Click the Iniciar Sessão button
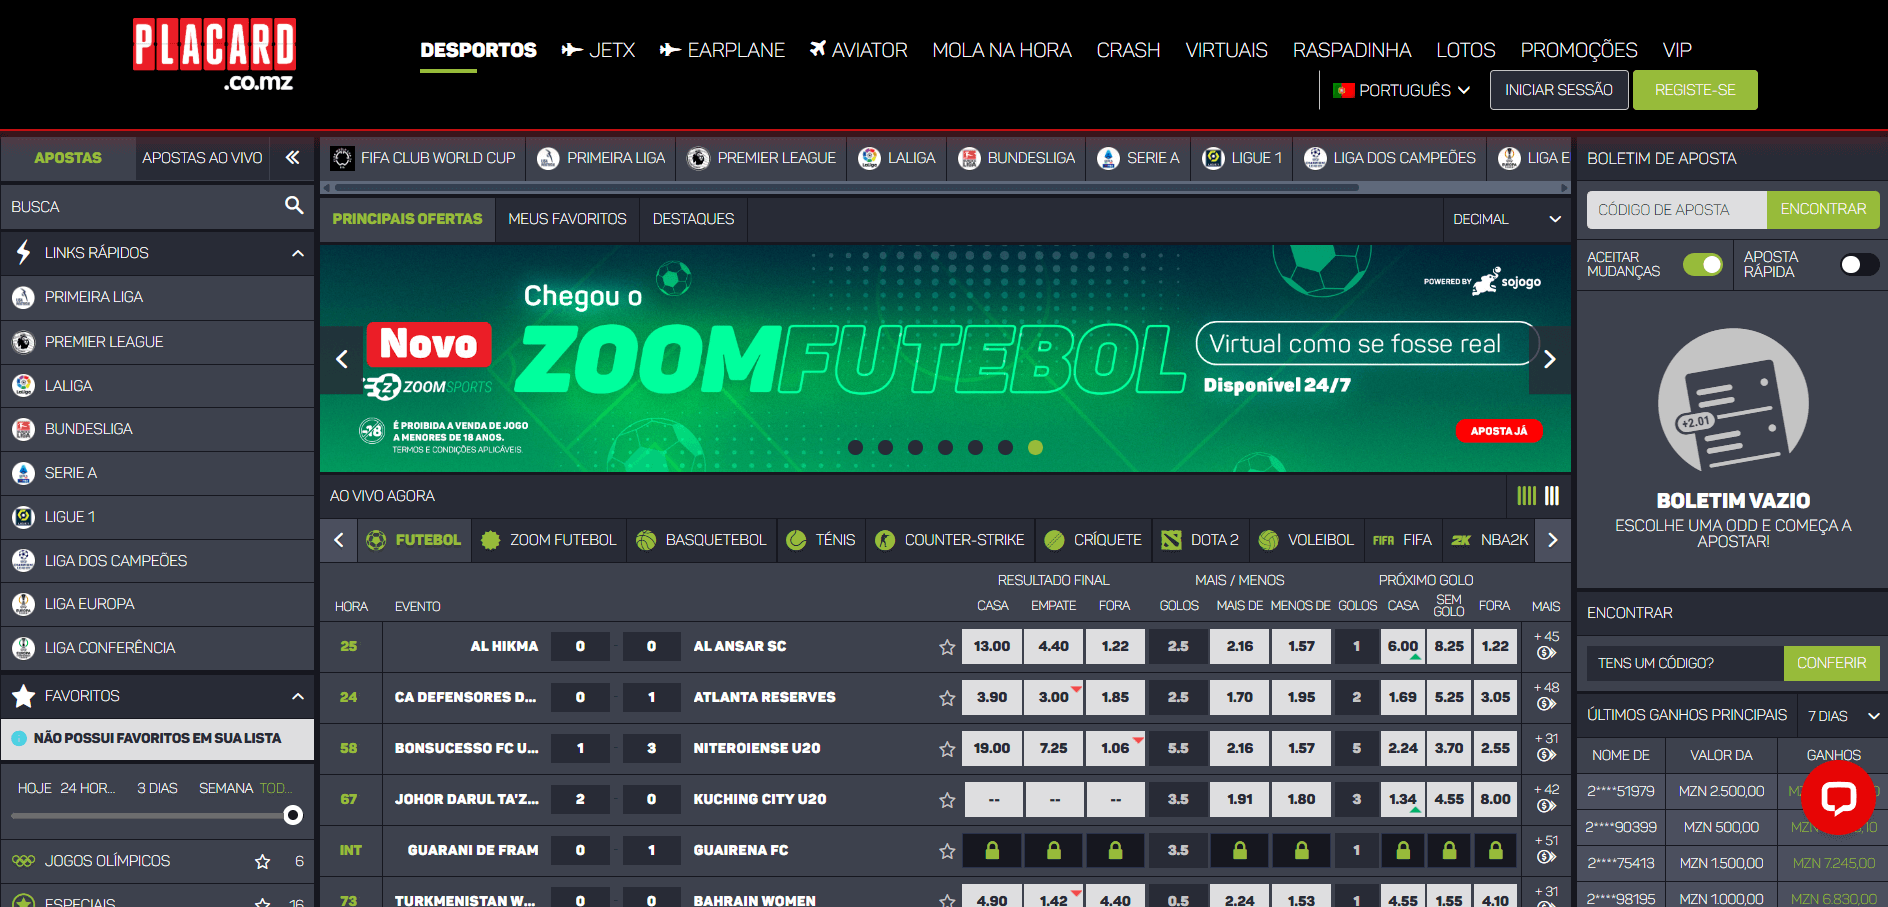Image resolution: width=1888 pixels, height=907 pixels. [1558, 90]
